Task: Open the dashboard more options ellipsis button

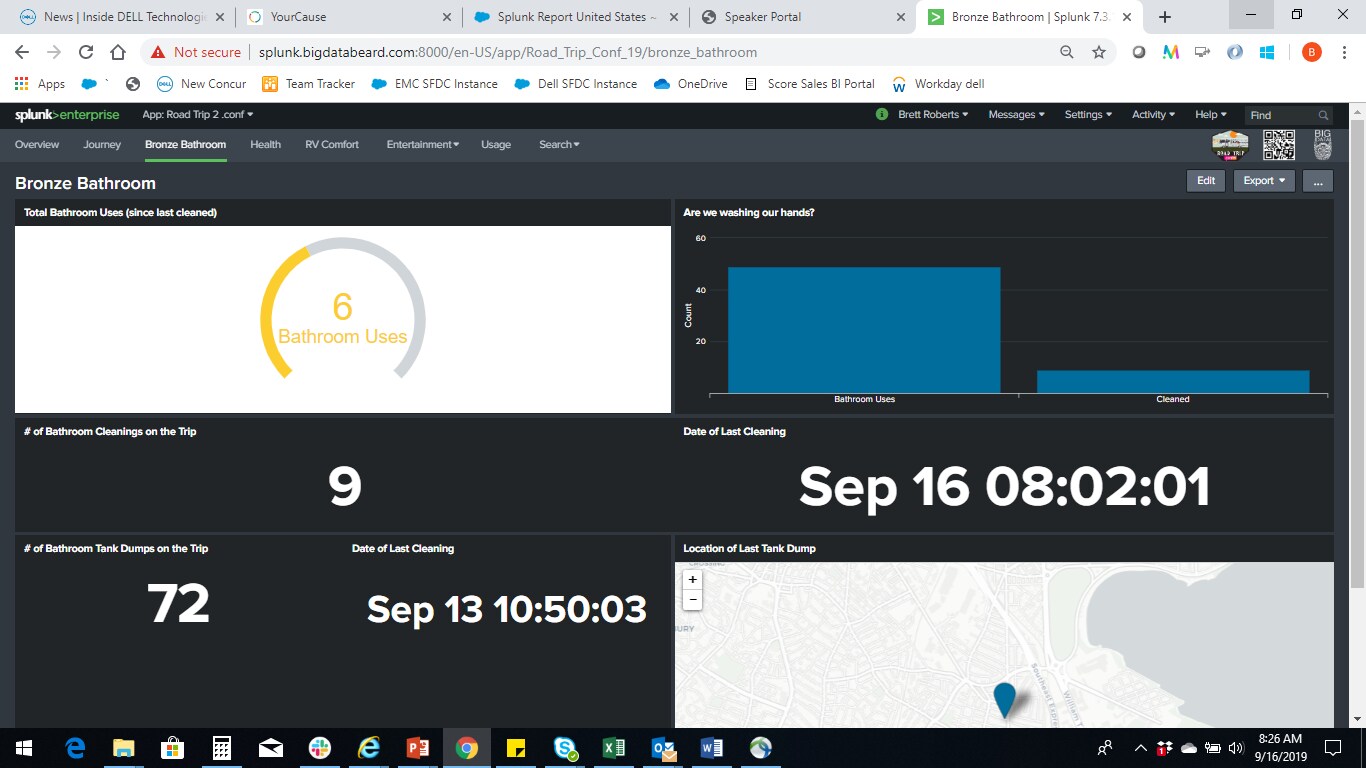Action: coord(1318,181)
